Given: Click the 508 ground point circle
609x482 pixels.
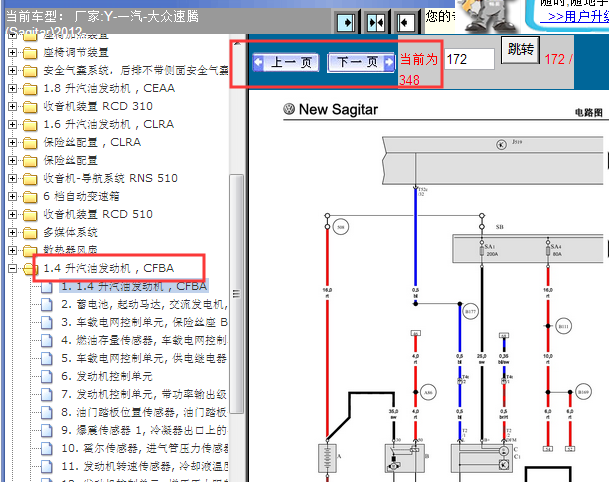Looking at the screenshot, I should point(341,227).
